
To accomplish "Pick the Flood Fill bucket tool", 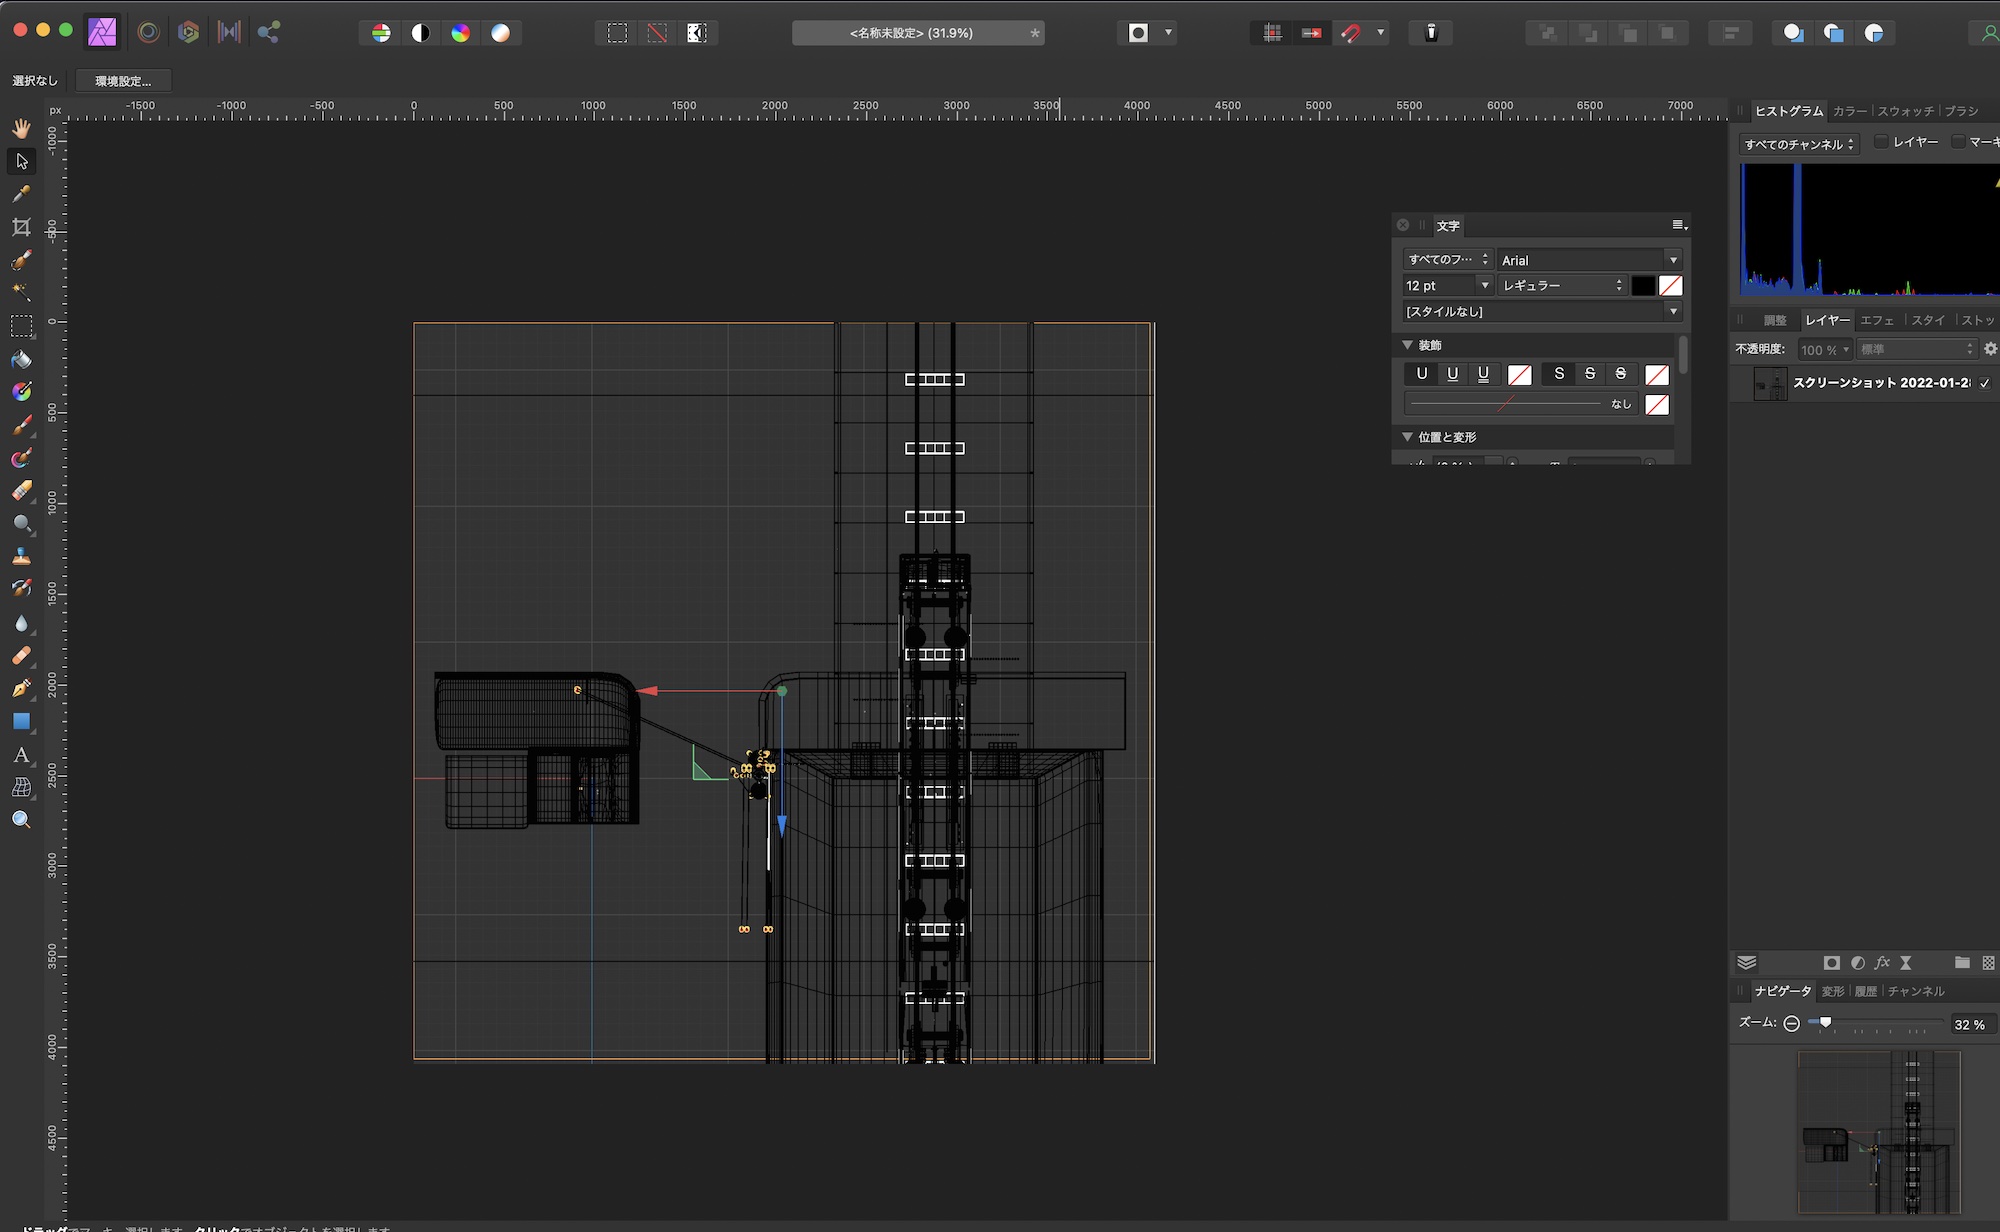I will click(21, 359).
